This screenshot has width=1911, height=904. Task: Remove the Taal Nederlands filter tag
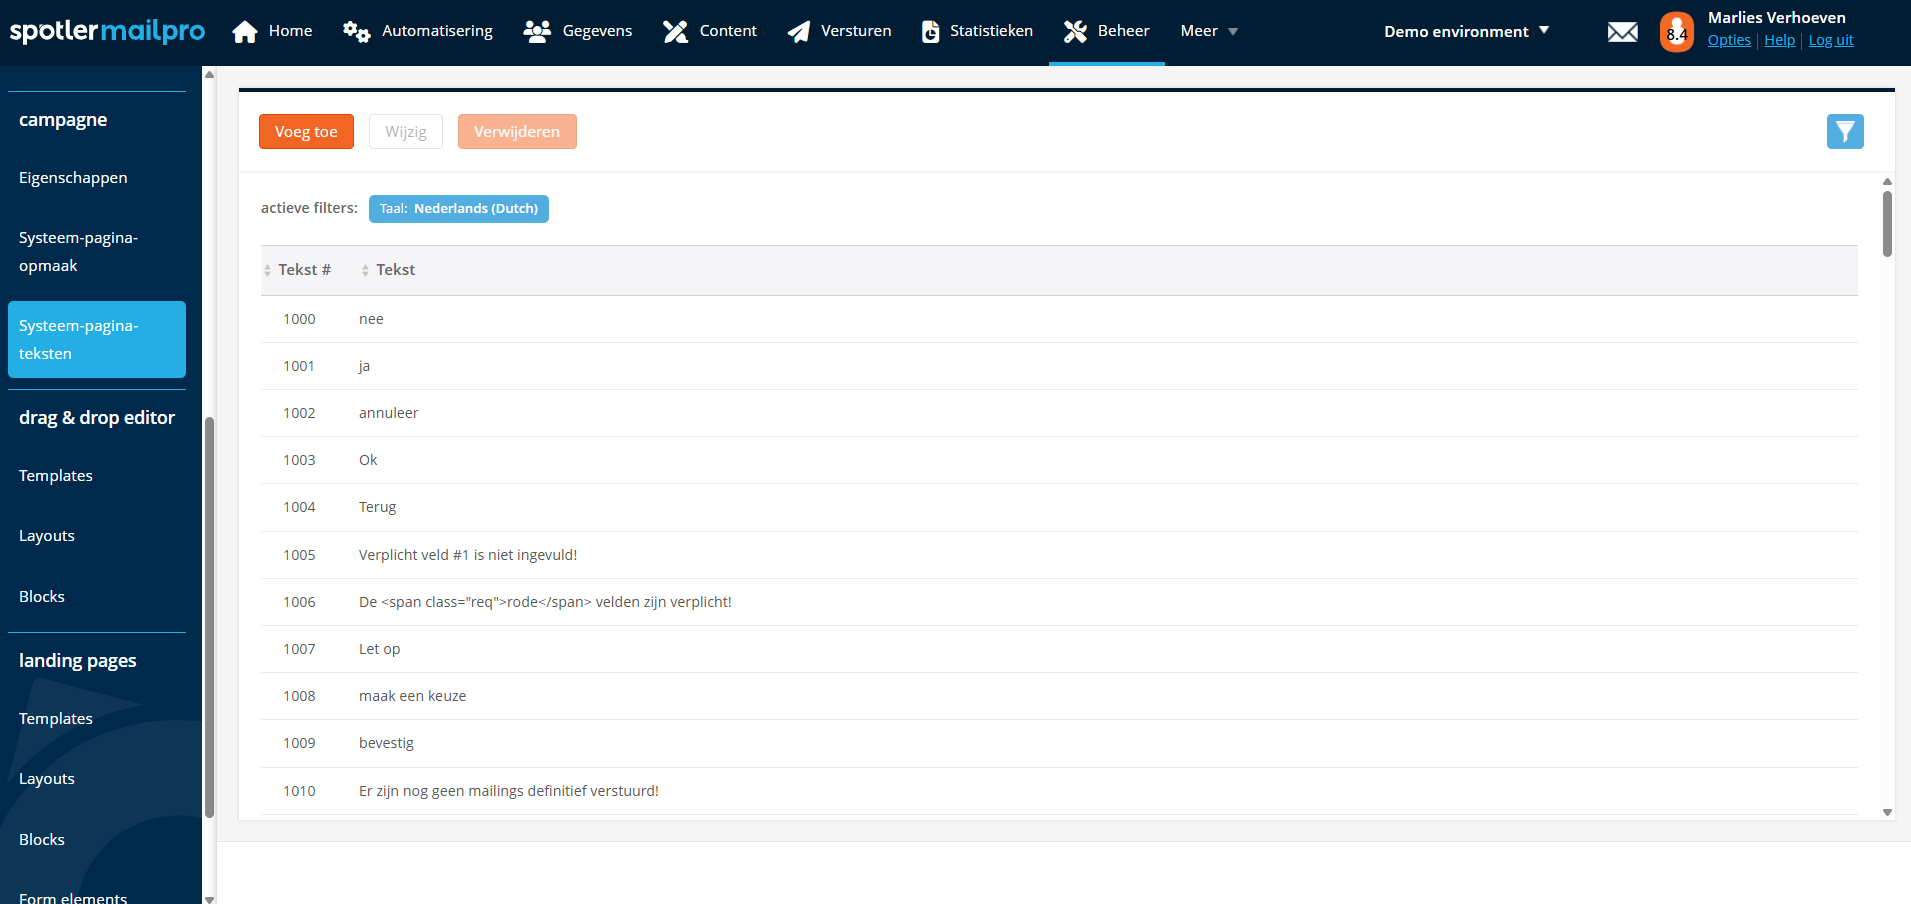point(458,209)
